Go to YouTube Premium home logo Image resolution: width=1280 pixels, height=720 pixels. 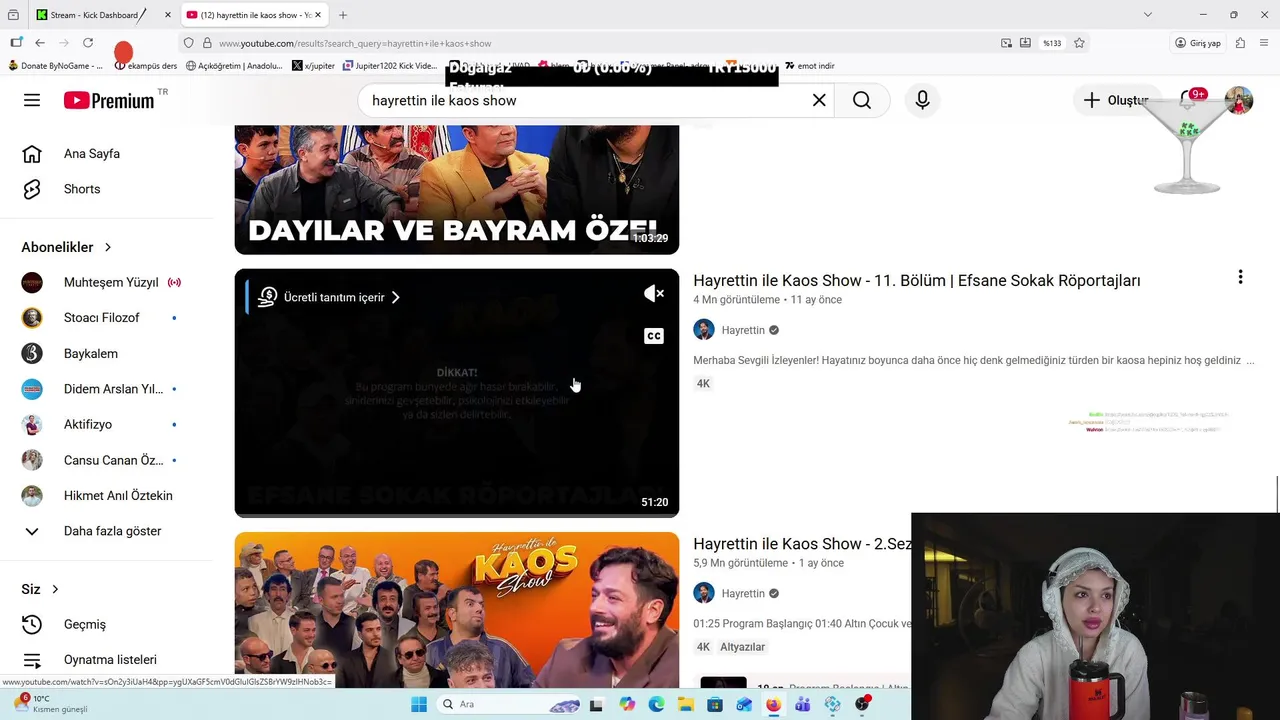point(110,100)
